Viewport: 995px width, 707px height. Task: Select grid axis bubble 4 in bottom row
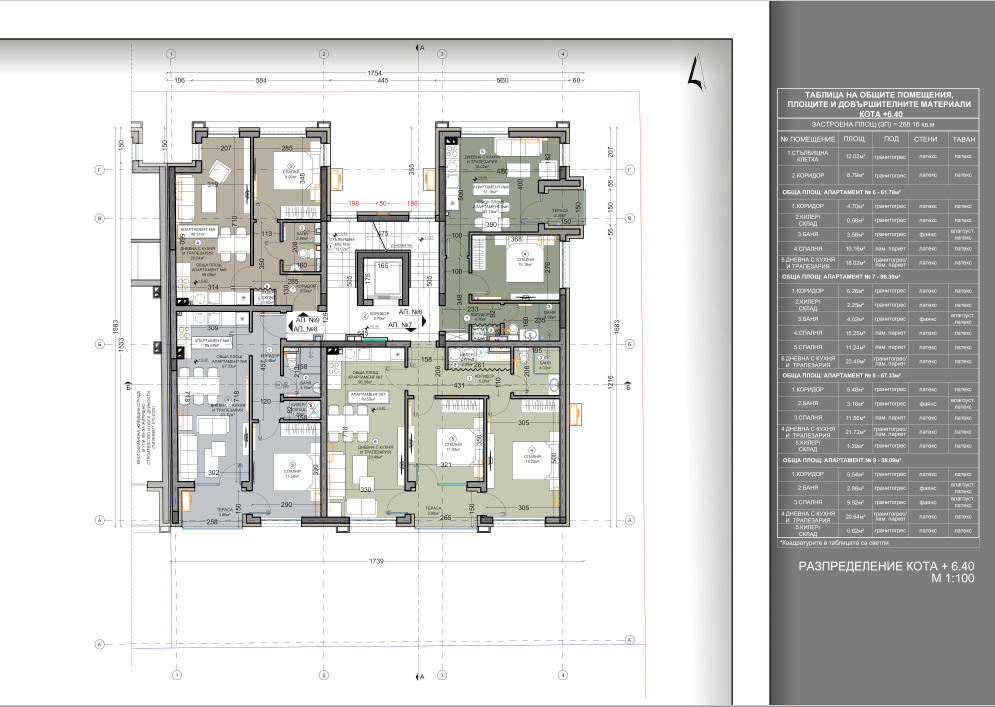563,673
